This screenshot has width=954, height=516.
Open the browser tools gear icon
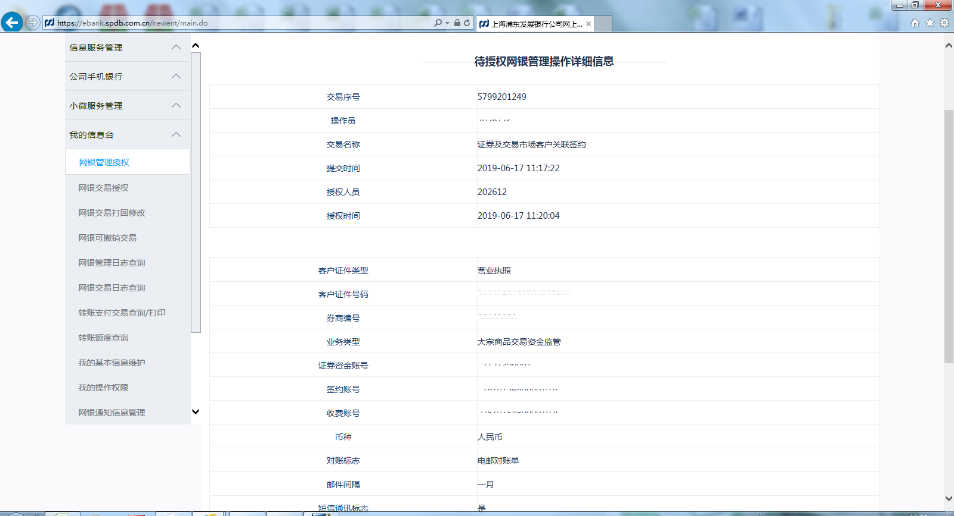943,22
